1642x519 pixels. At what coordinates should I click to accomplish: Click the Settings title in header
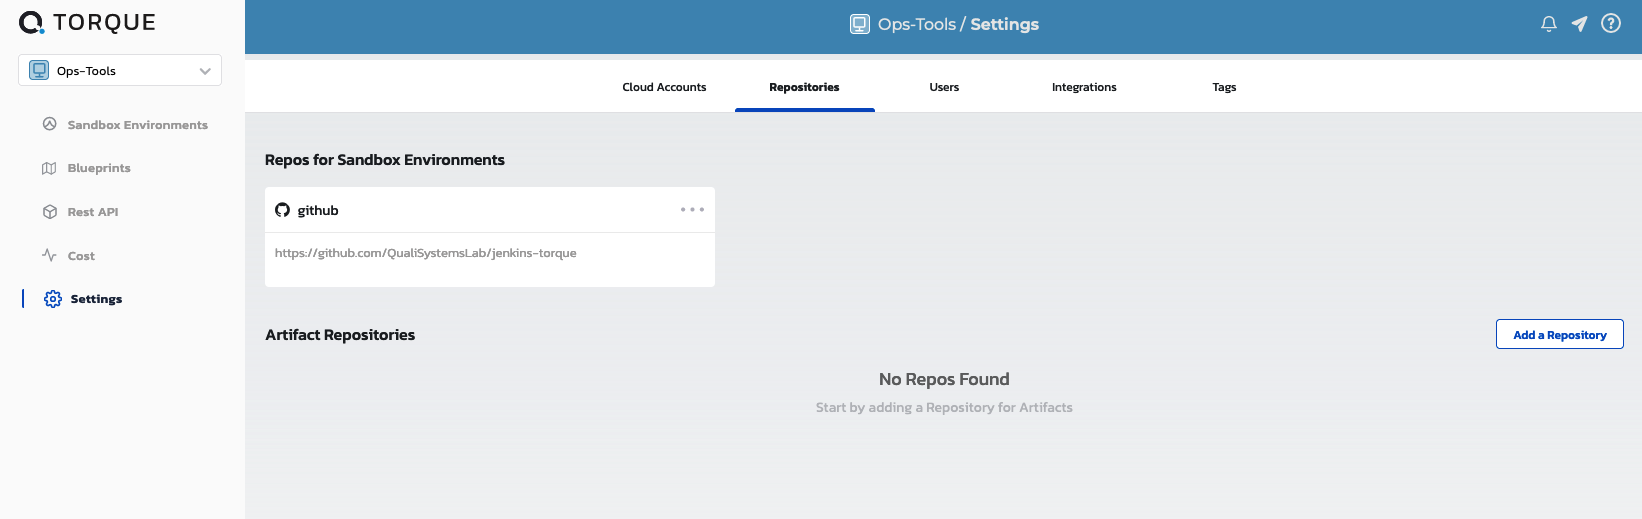1005,24
